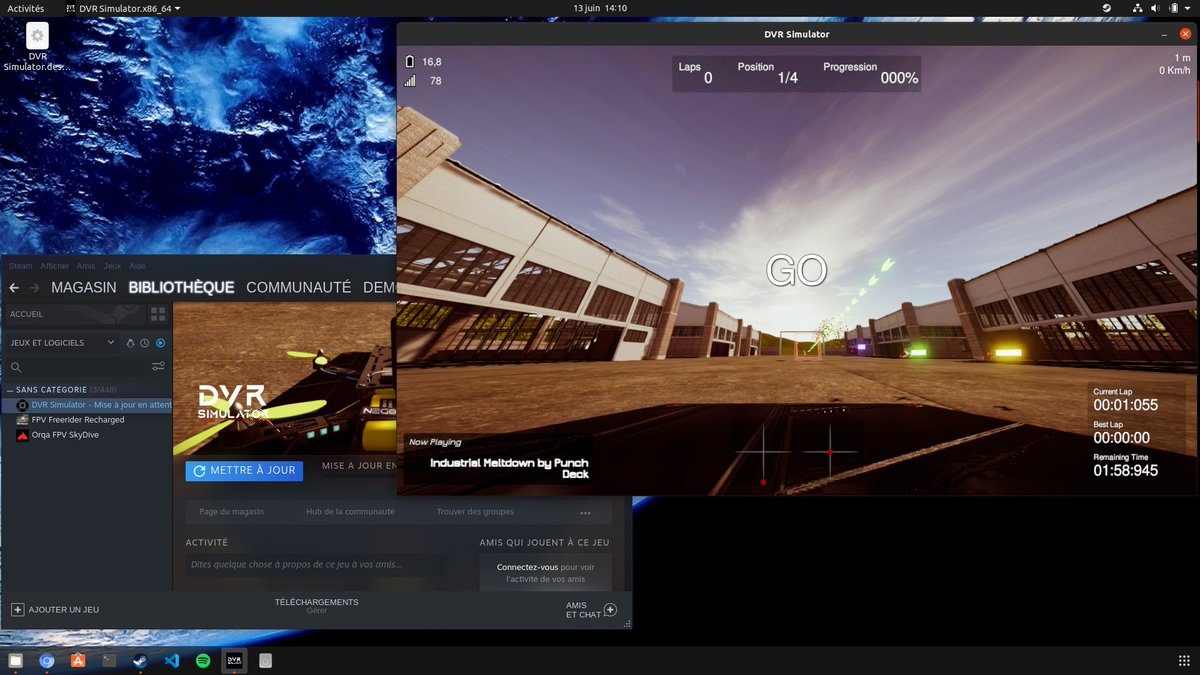
Task: Switch Steam library to grid collections view
Action: (x=158, y=314)
